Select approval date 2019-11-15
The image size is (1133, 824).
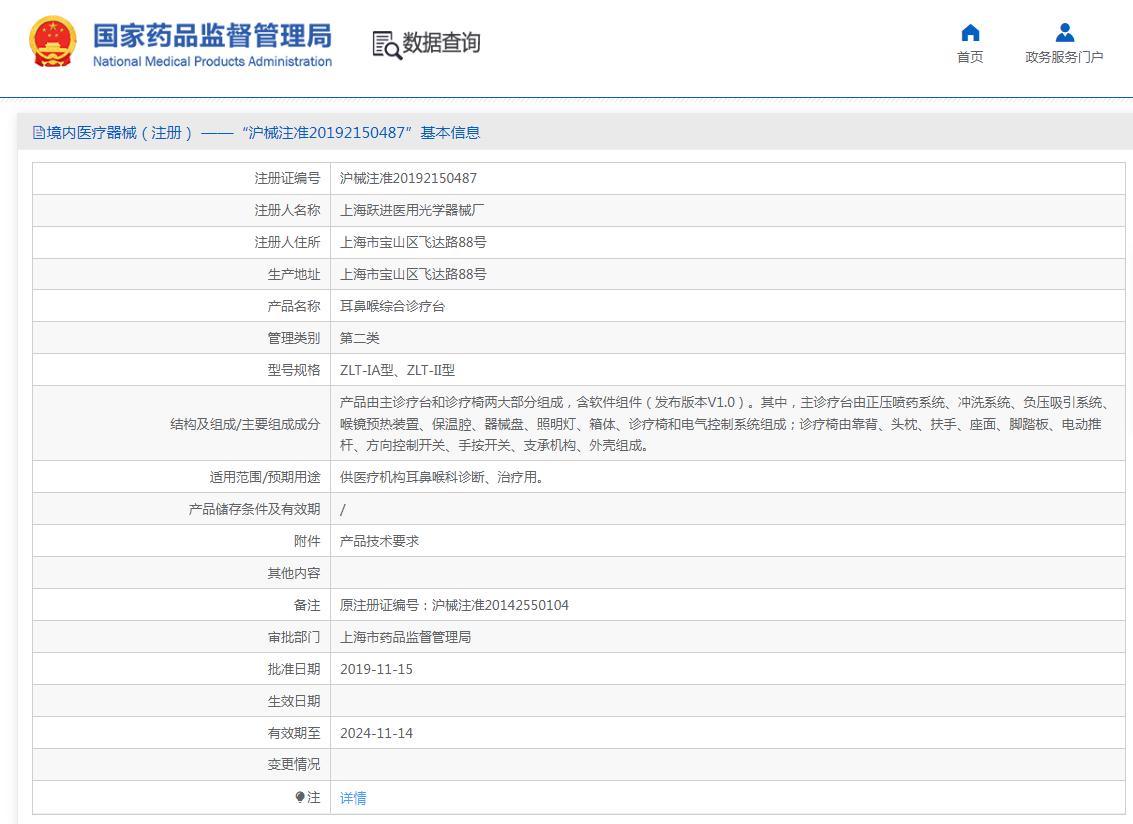[376, 669]
